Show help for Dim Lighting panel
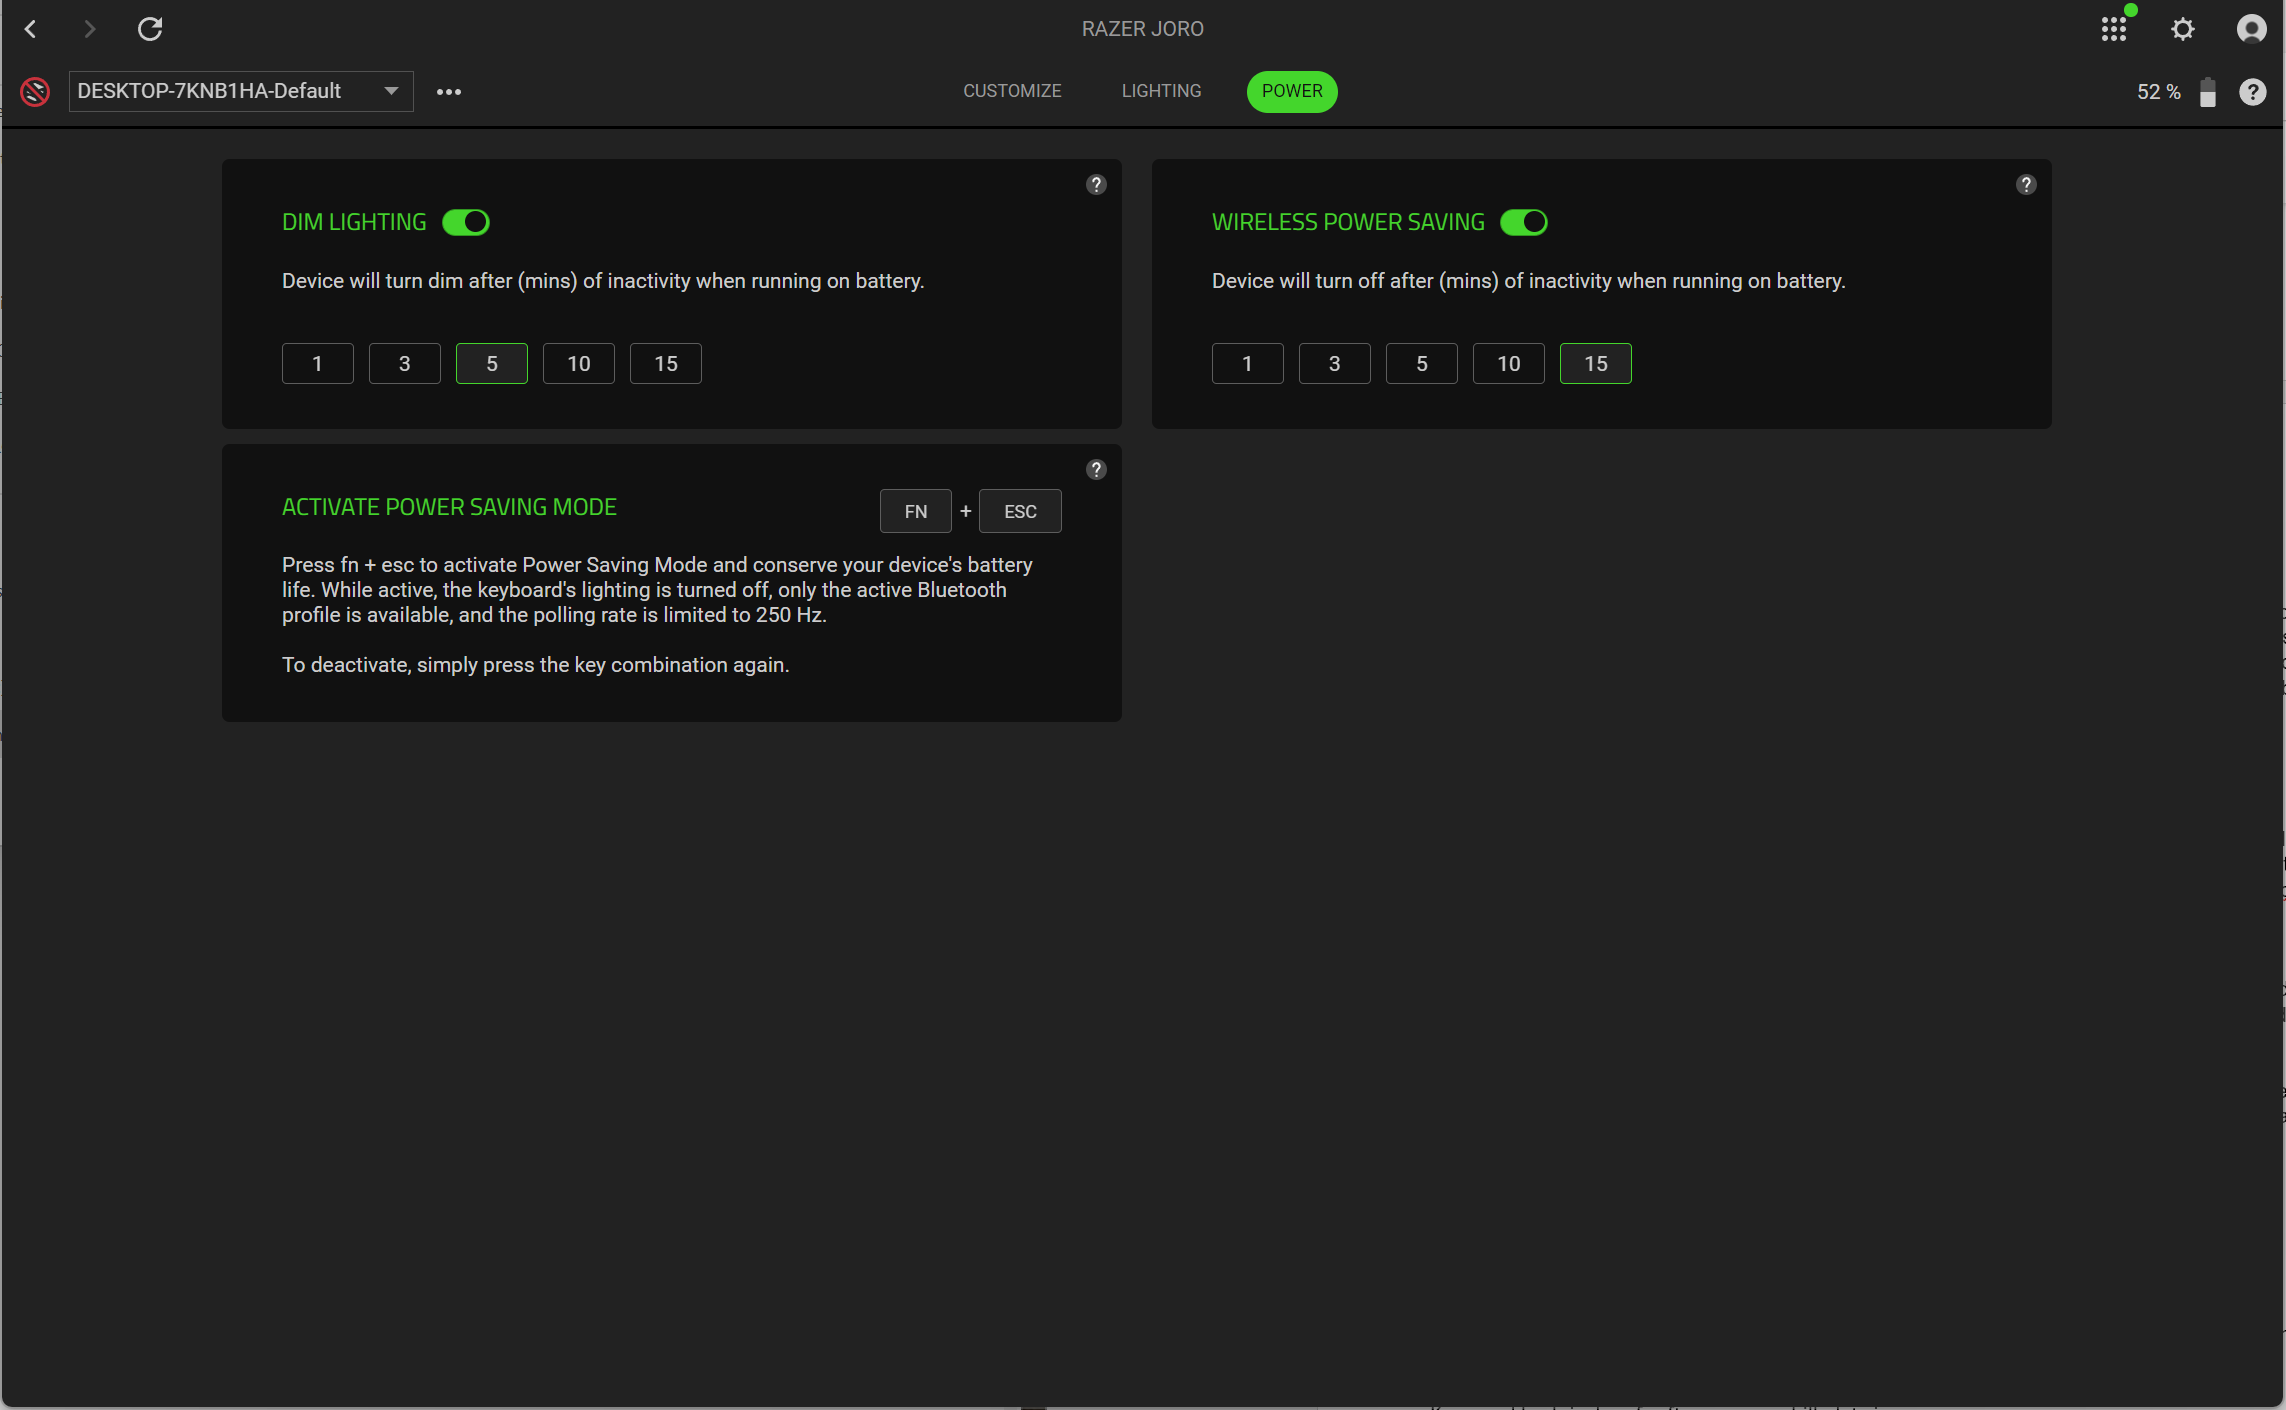2286x1410 pixels. (x=1096, y=184)
